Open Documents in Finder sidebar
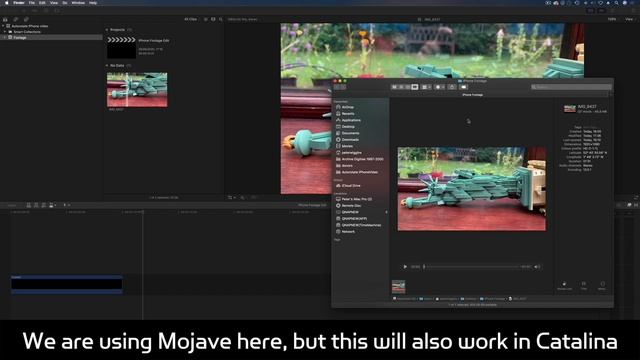This screenshot has width=640, height=360. point(350,133)
